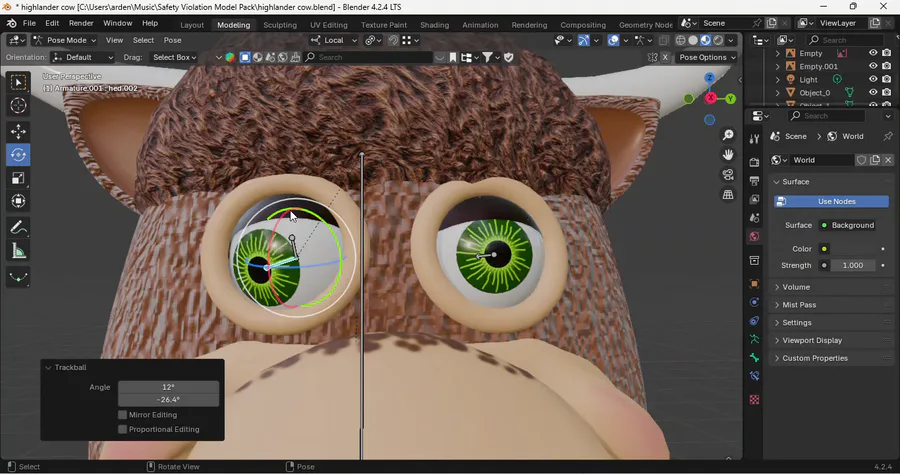
Task: Open the Bone Constraints properties tab
Action: coord(754,376)
